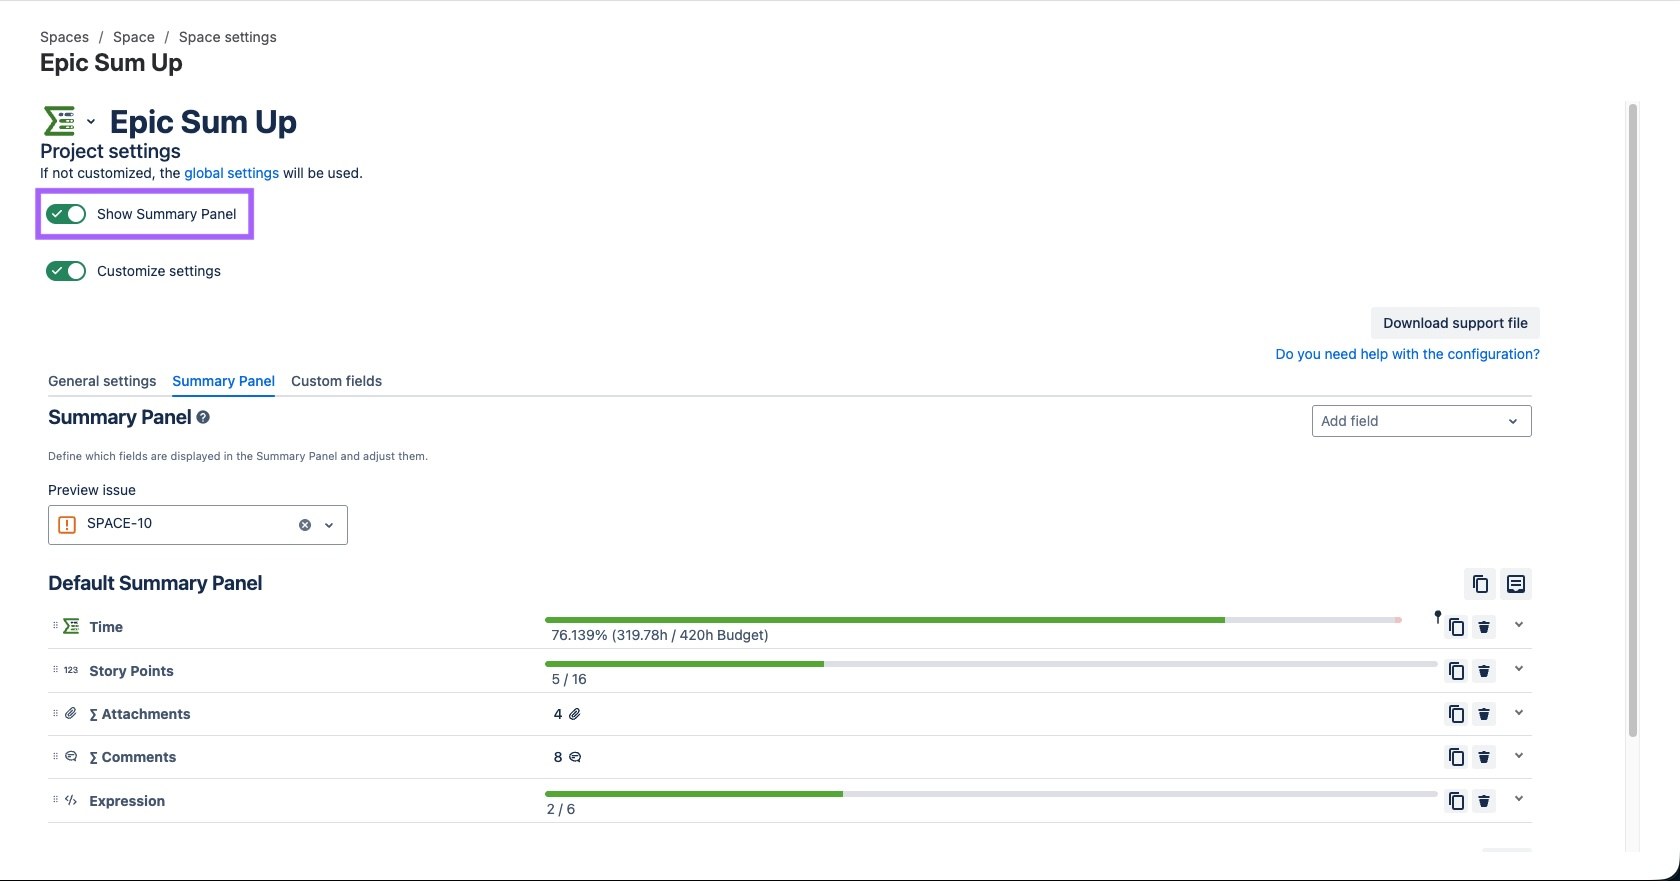Copy the Time row field

point(1456,627)
